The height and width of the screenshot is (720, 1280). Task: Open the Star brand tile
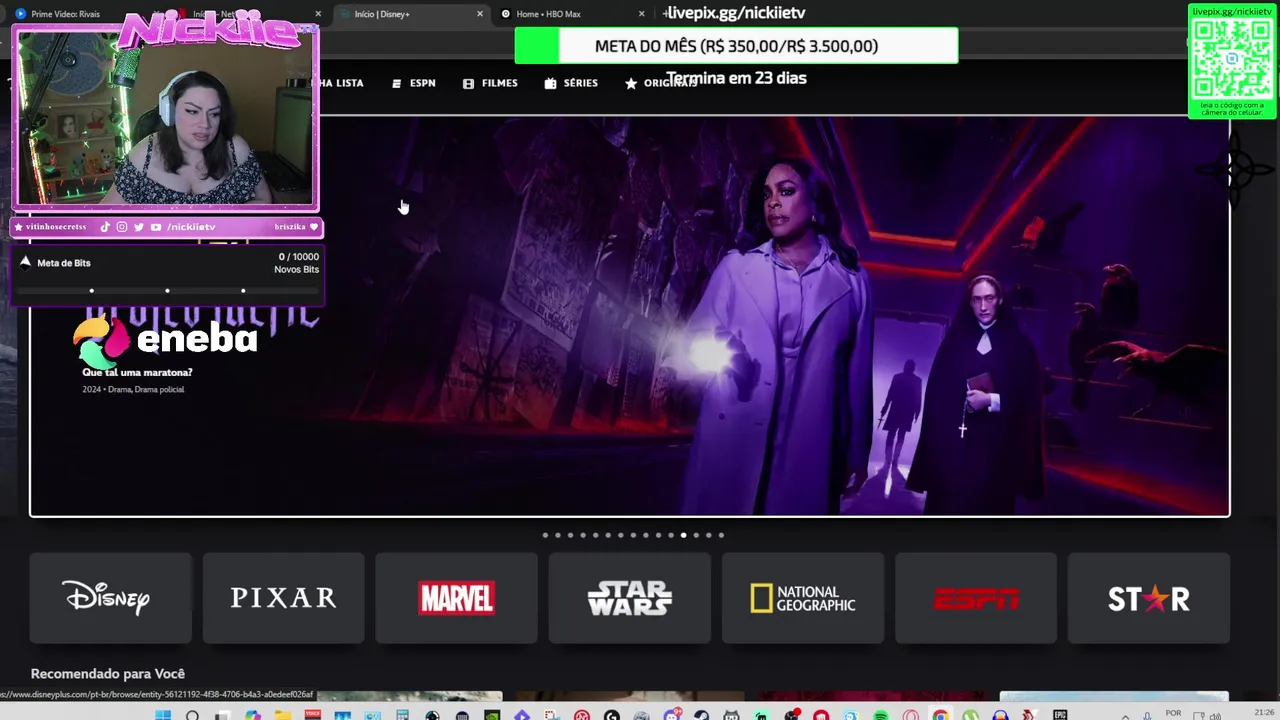(x=1148, y=598)
